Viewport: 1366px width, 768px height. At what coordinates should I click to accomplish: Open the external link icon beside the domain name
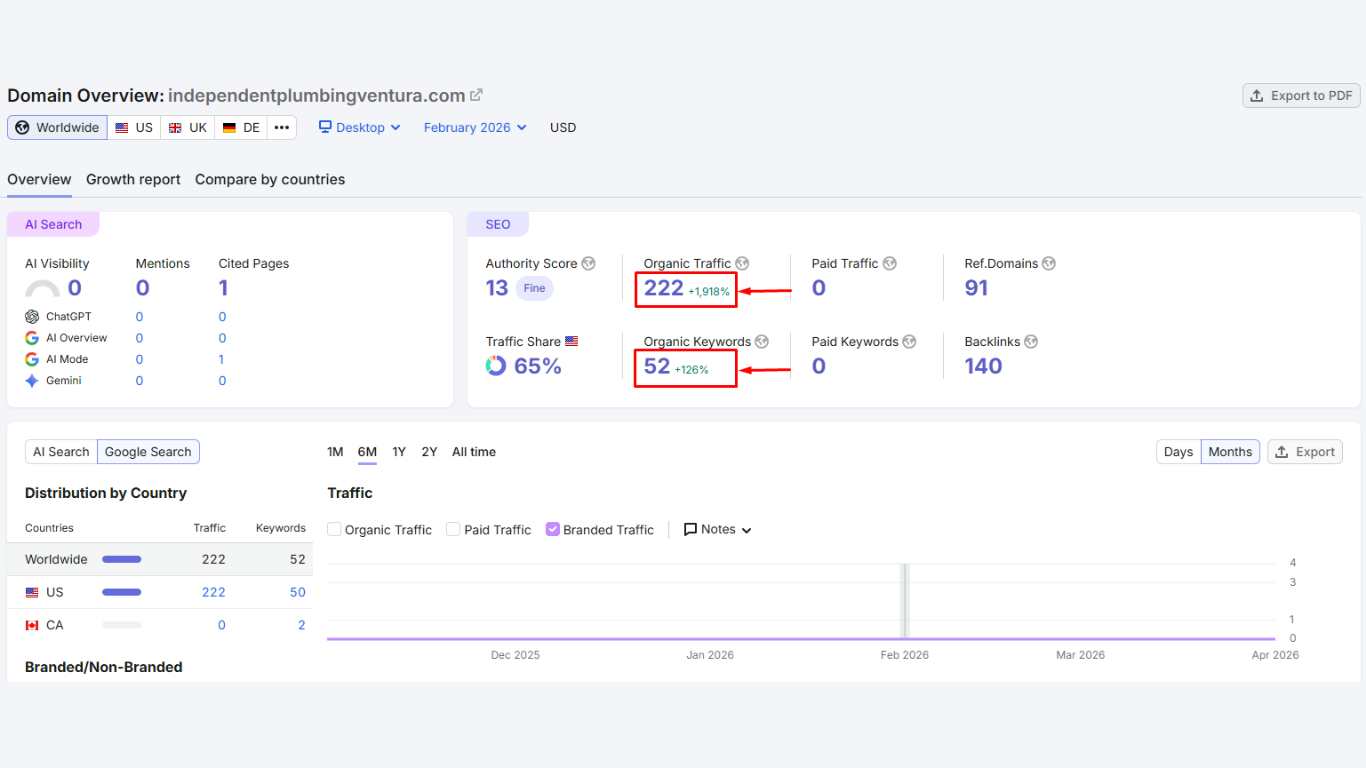(x=477, y=95)
